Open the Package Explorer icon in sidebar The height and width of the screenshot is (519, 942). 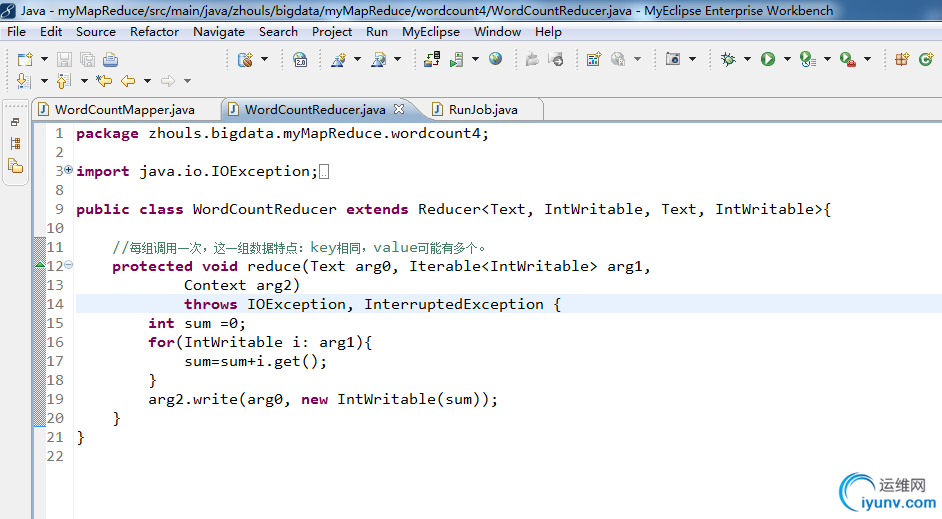click(x=16, y=166)
